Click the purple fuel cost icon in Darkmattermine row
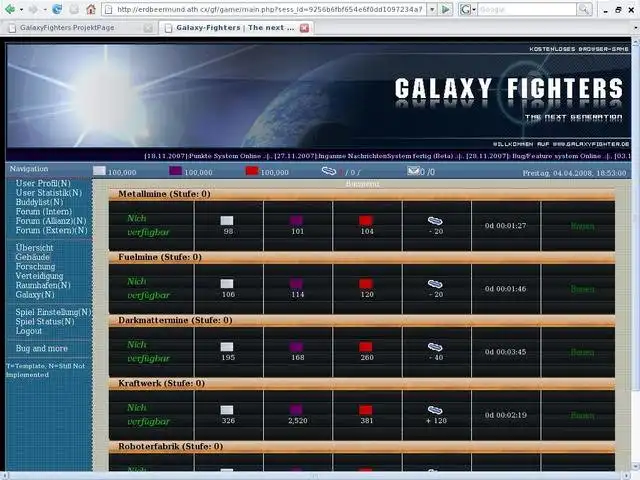 tap(296, 347)
